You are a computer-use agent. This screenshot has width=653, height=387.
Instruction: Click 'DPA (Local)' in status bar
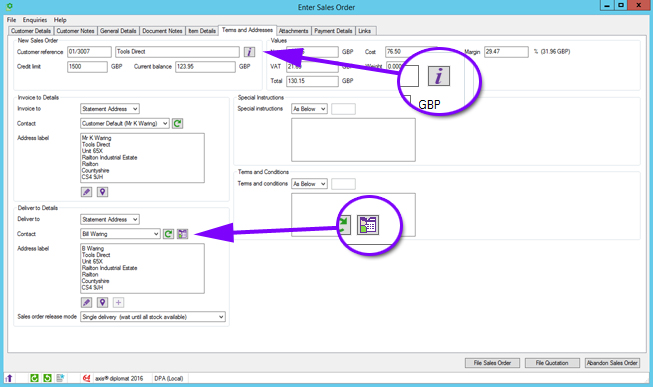pyautogui.click(x=169, y=378)
